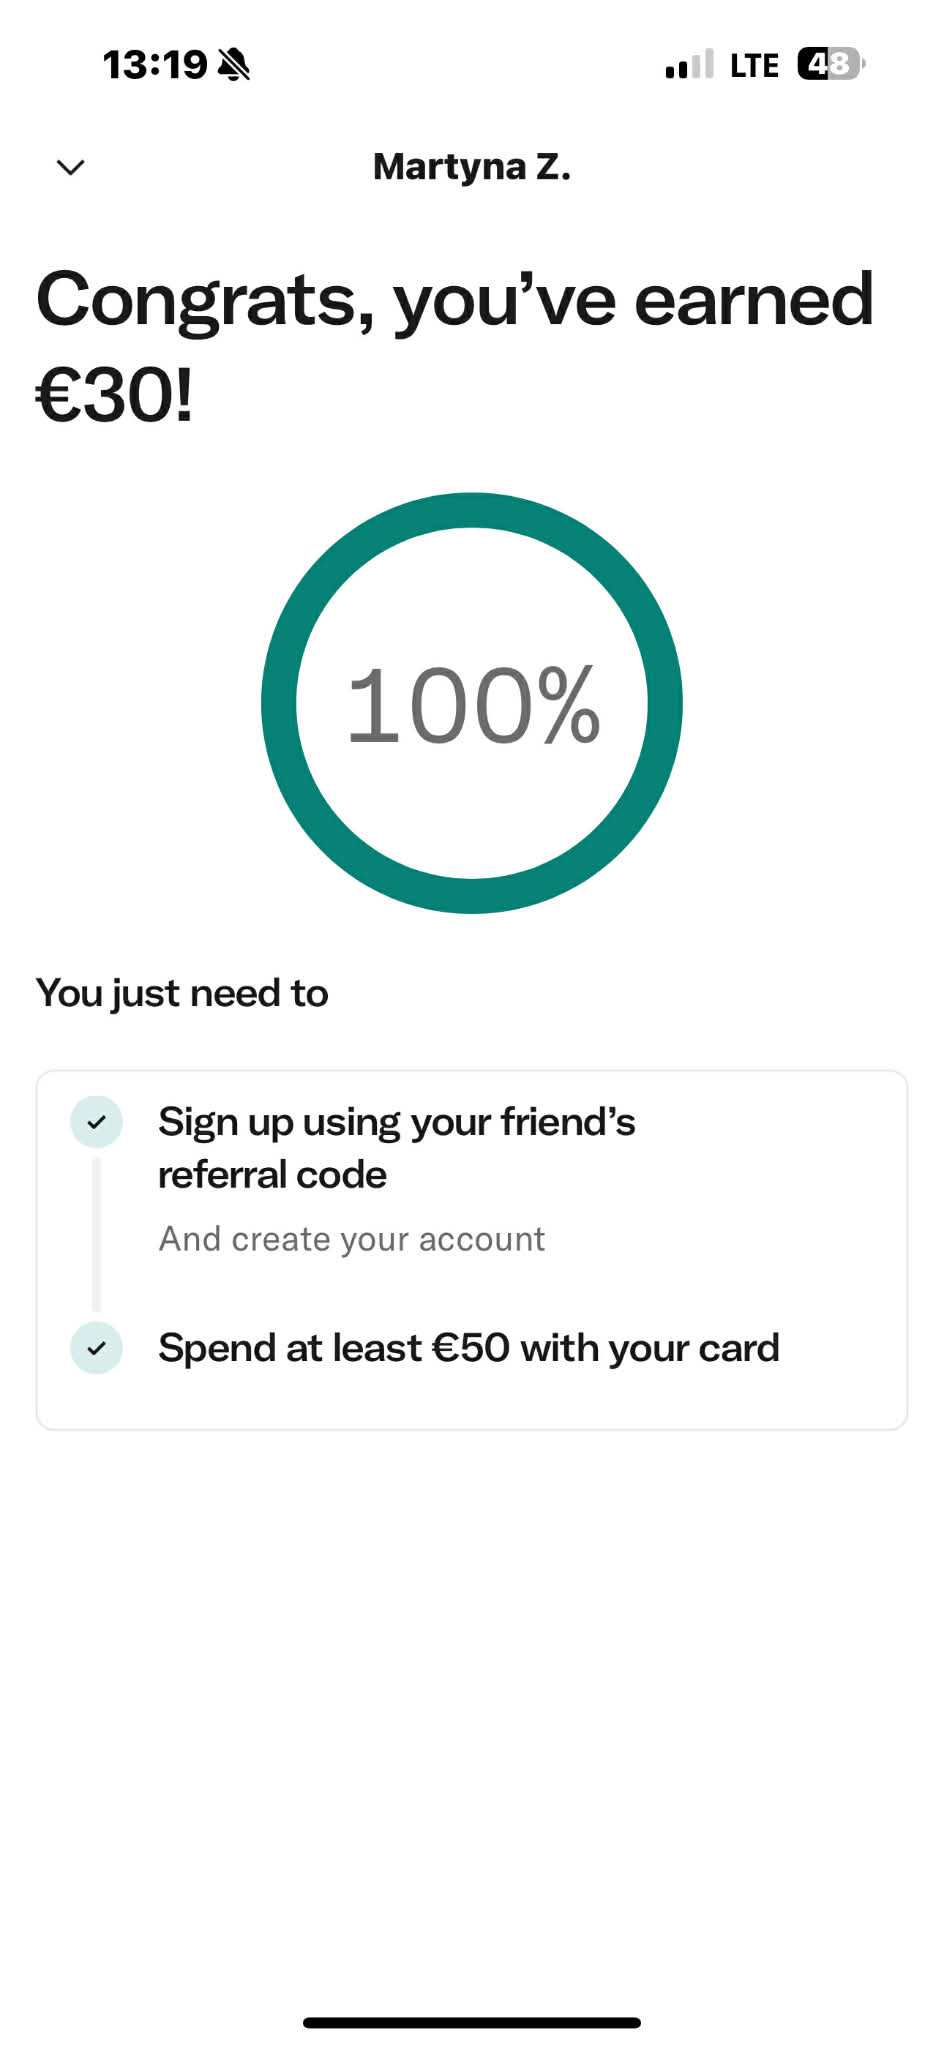Click the percent sign in the progress circle
The height and width of the screenshot is (2046, 944).
coord(568,706)
